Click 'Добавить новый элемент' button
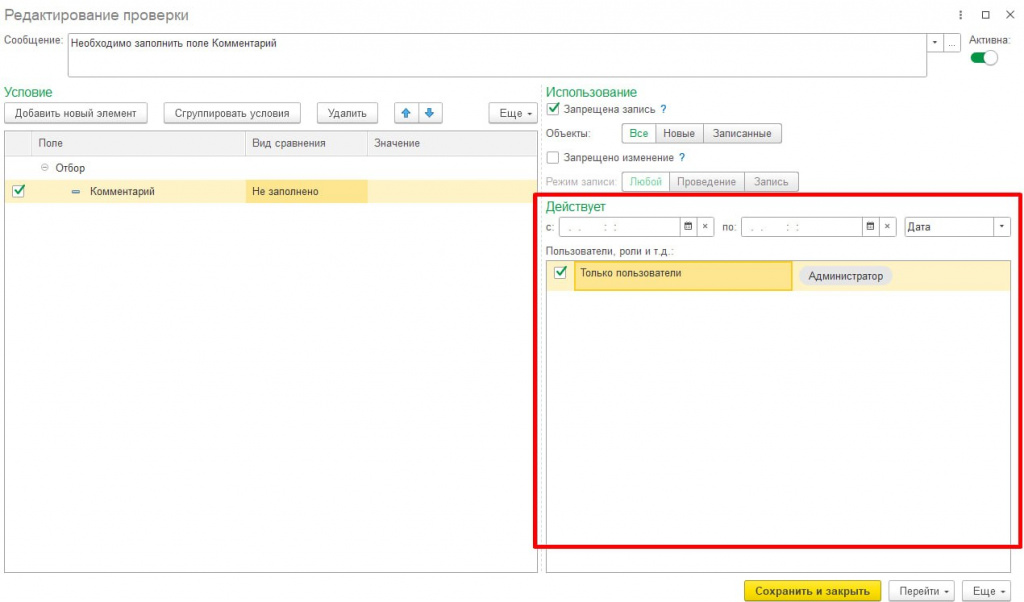 pos(76,113)
